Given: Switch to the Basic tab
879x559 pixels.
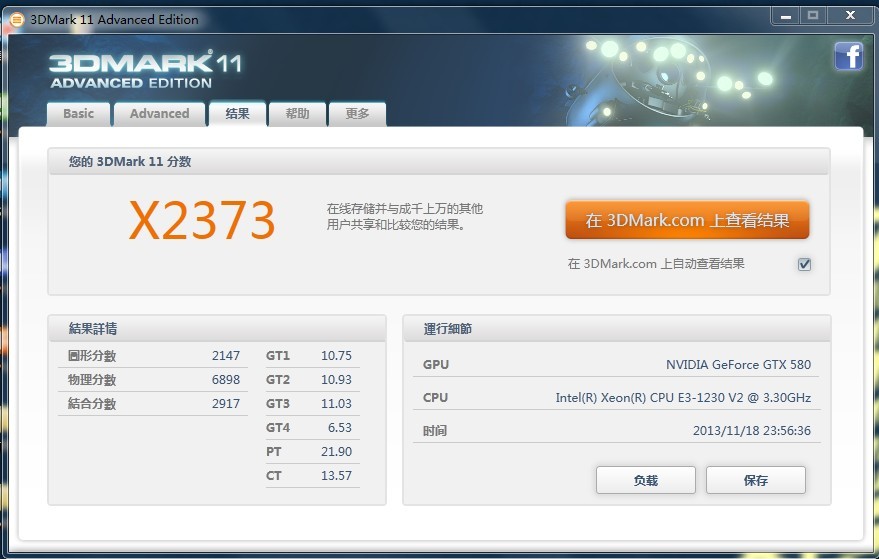Looking at the screenshot, I should click(78, 114).
